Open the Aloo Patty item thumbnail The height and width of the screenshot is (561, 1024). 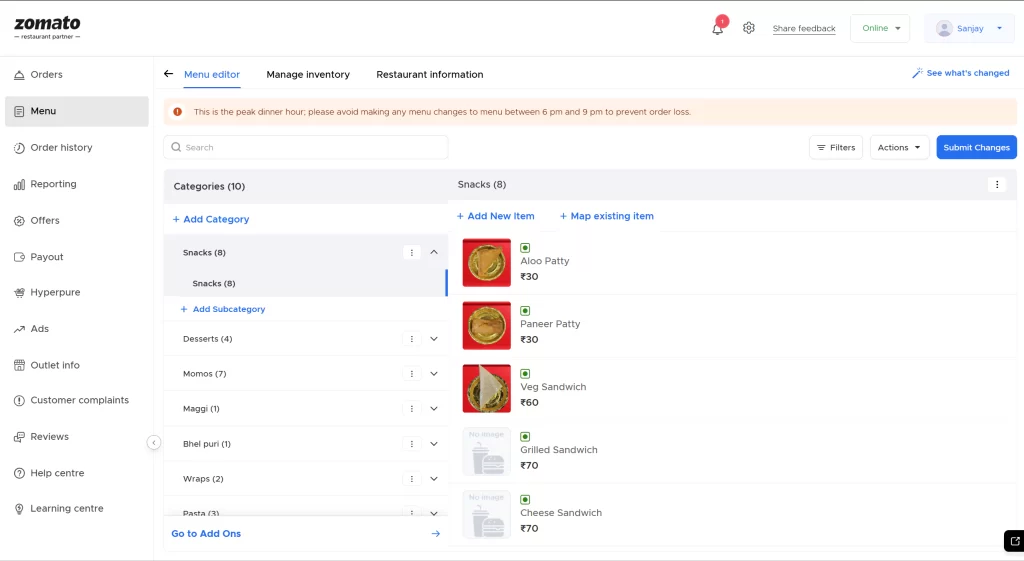click(487, 263)
